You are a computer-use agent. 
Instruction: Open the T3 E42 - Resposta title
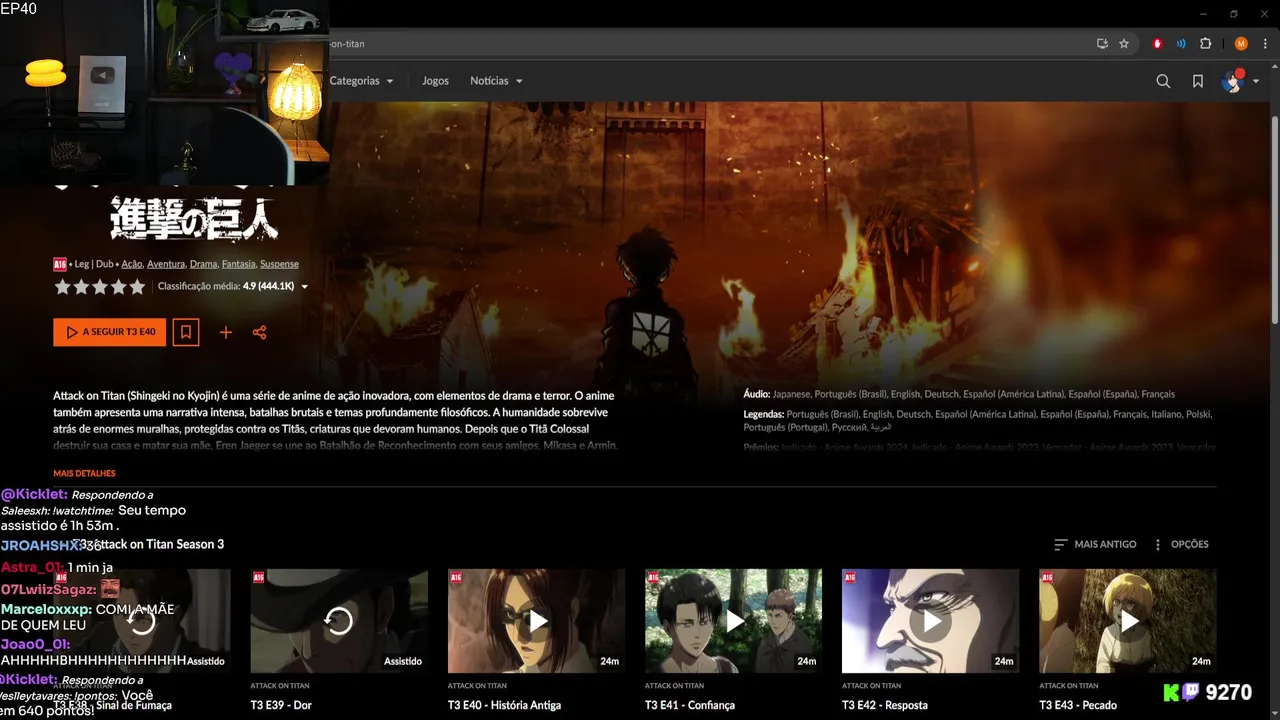click(x=885, y=705)
